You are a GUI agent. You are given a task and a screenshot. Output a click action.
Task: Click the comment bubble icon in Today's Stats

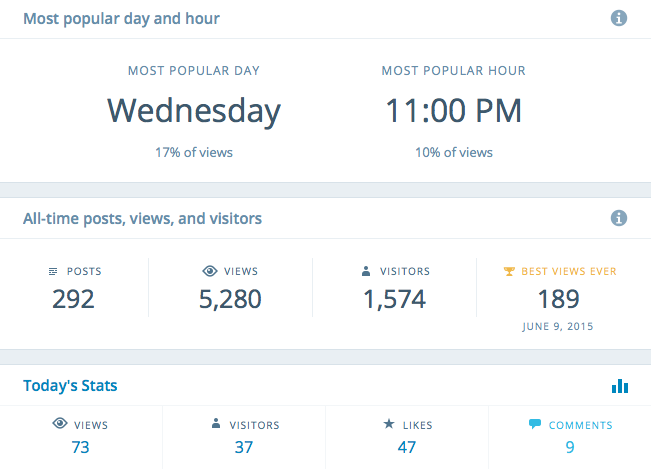pyautogui.click(x=535, y=425)
